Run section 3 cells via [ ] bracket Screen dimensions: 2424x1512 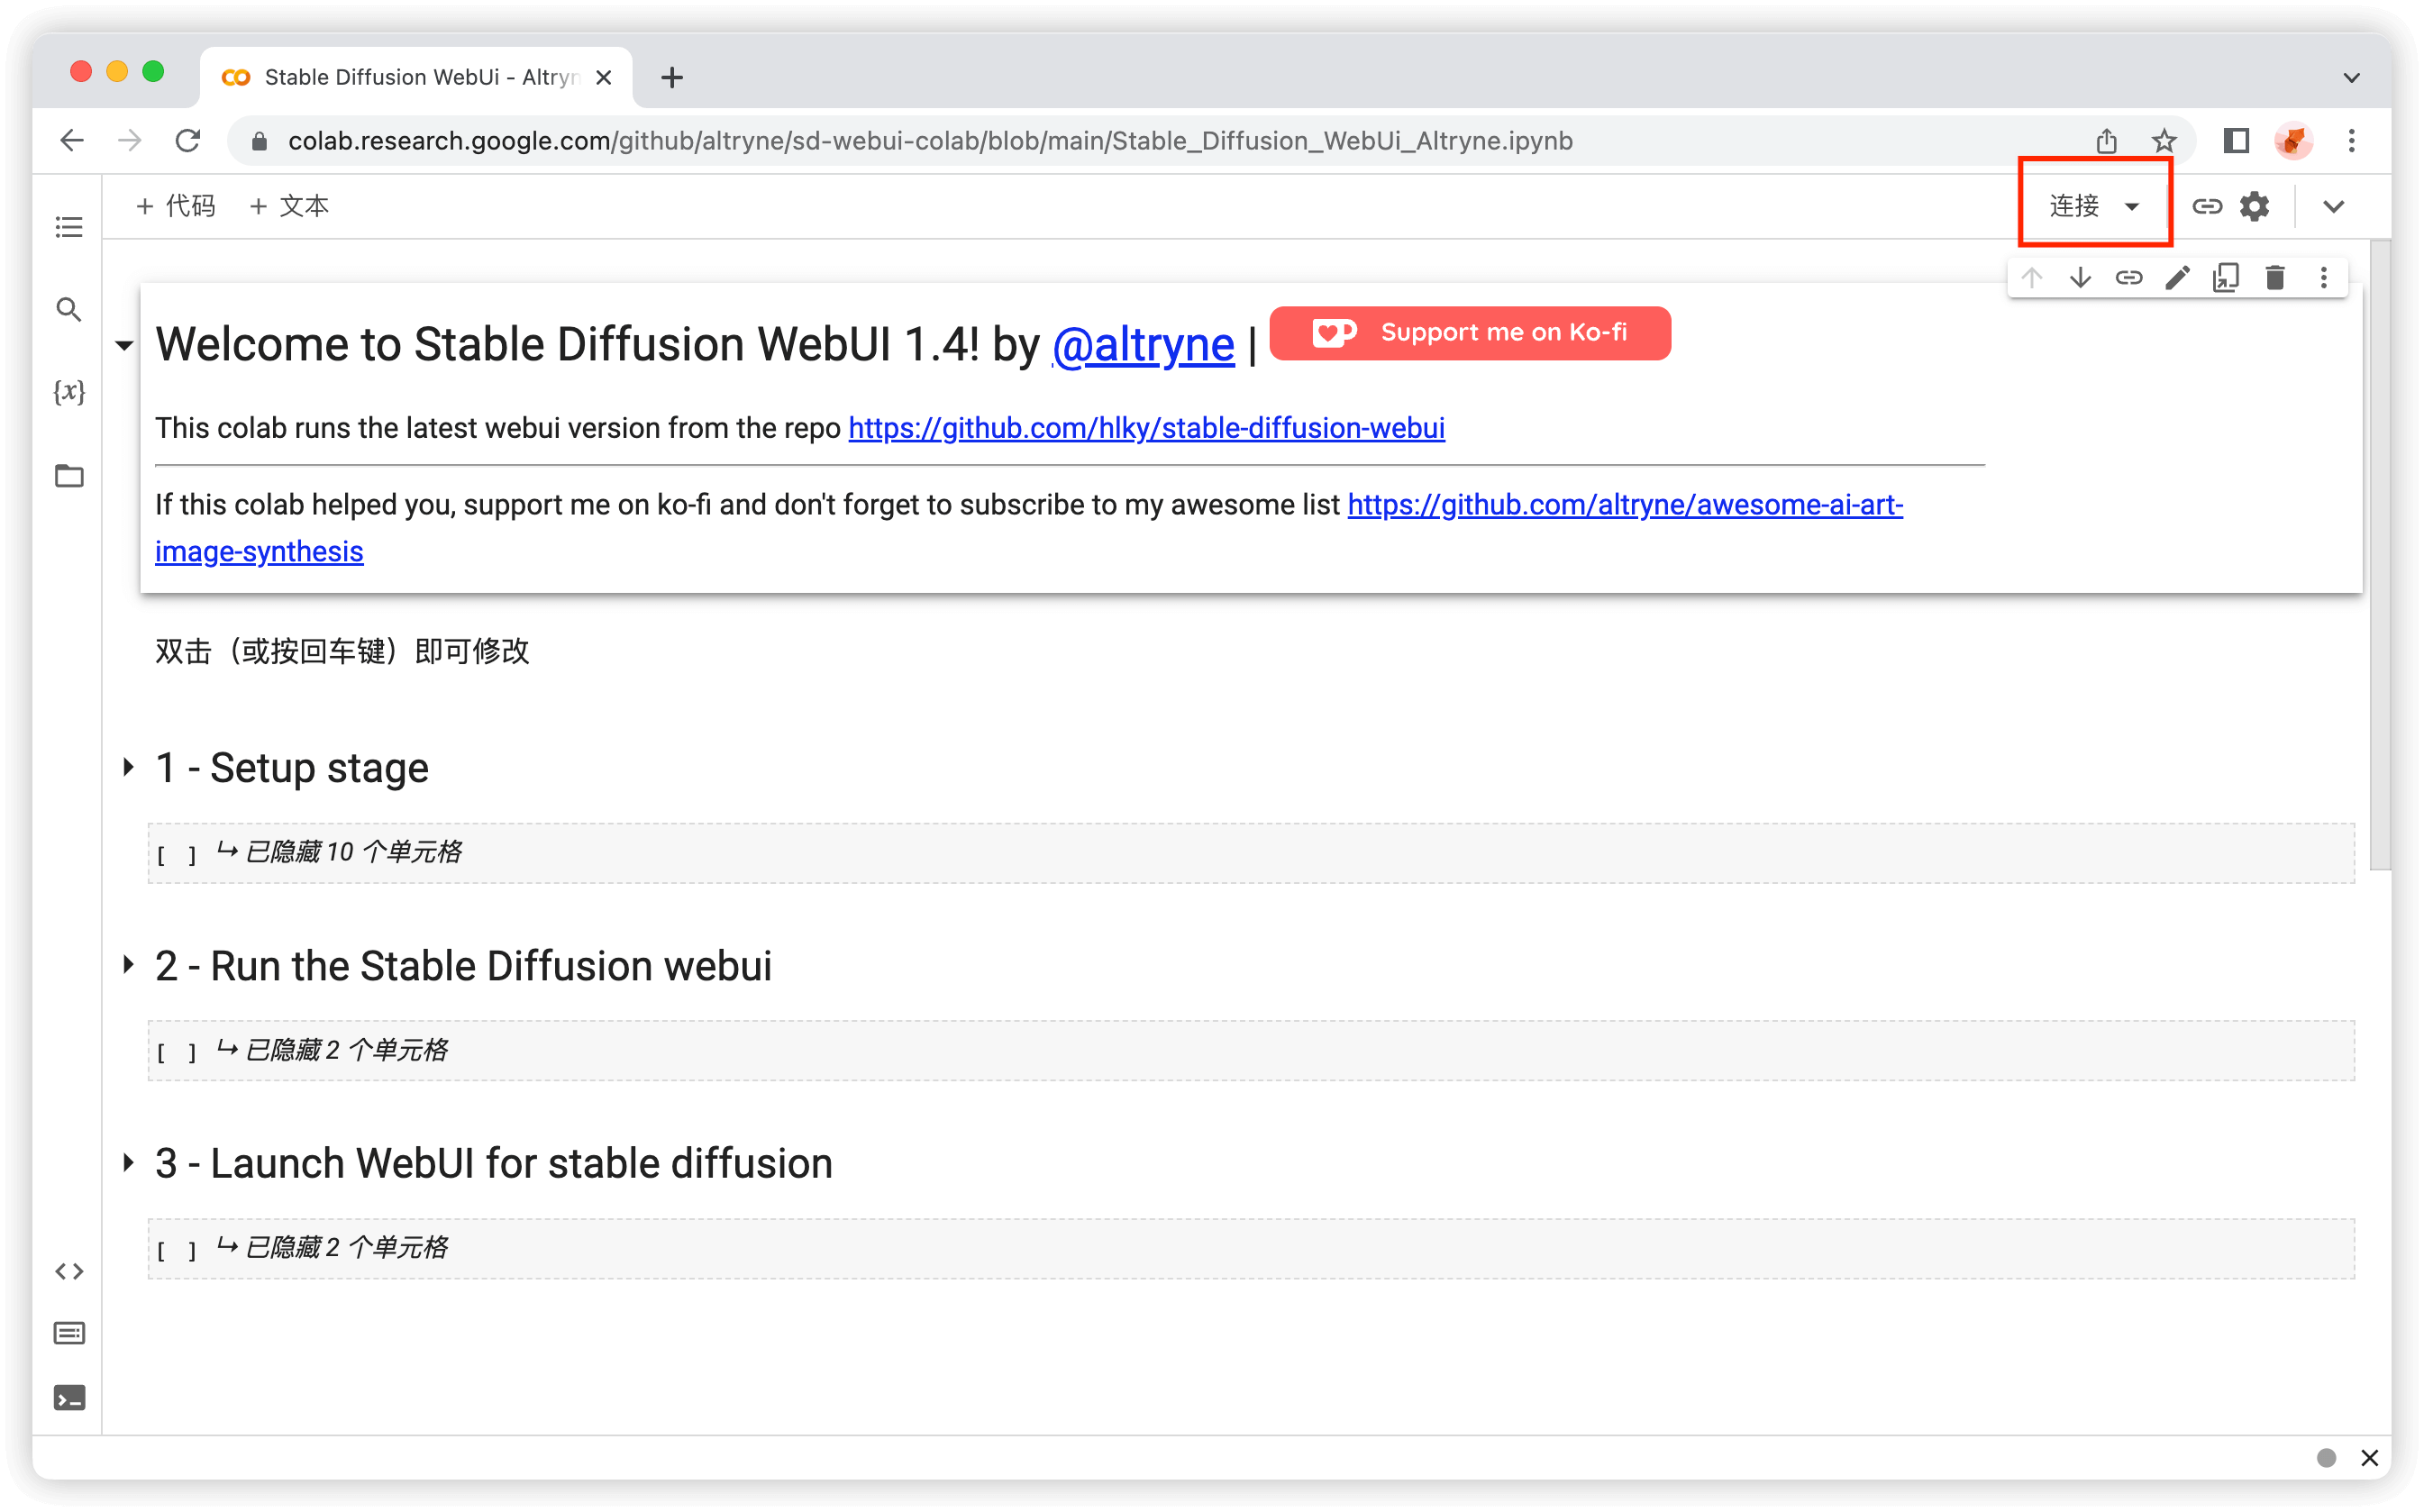coord(176,1249)
